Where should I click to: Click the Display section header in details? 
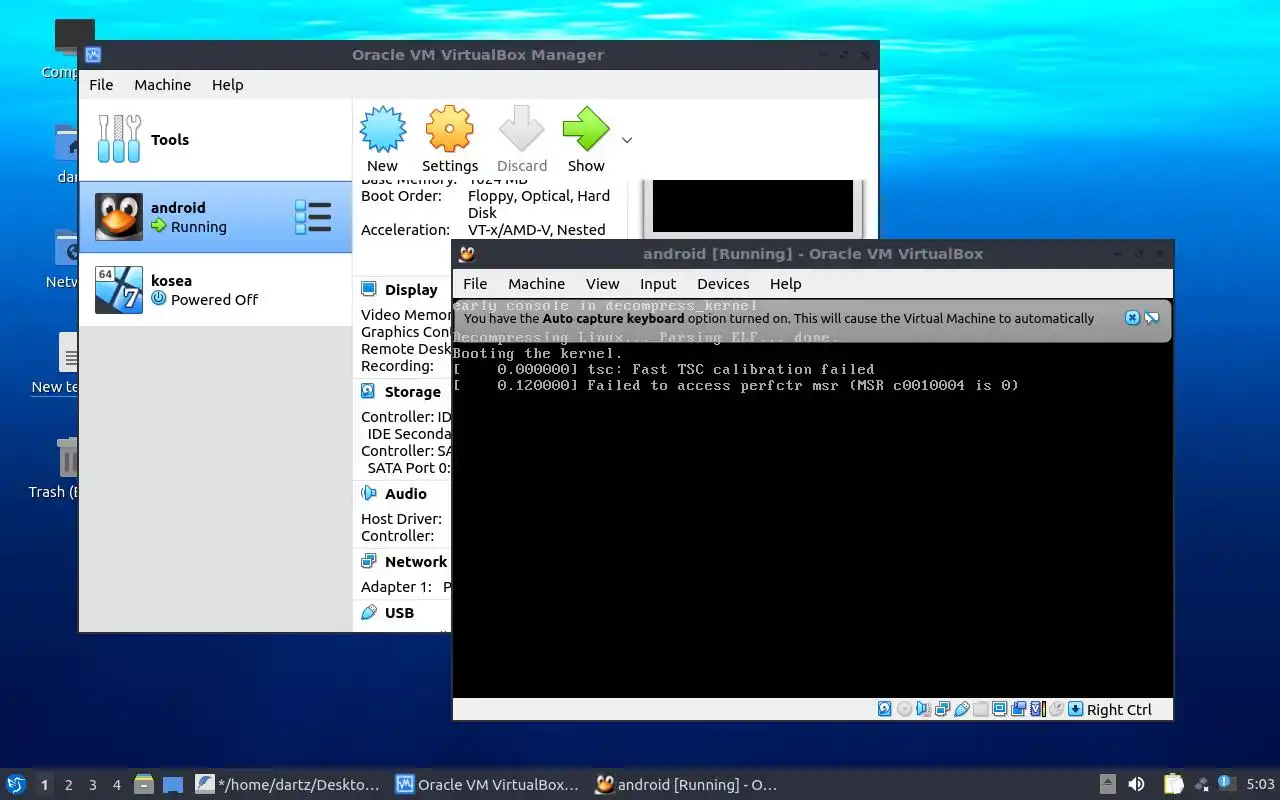tap(411, 290)
